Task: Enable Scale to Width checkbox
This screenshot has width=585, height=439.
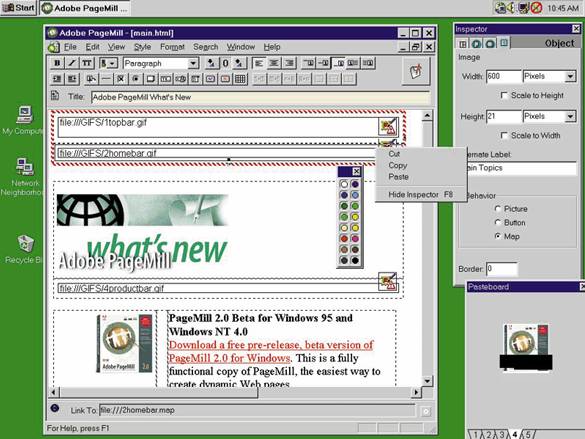Action: [x=504, y=135]
